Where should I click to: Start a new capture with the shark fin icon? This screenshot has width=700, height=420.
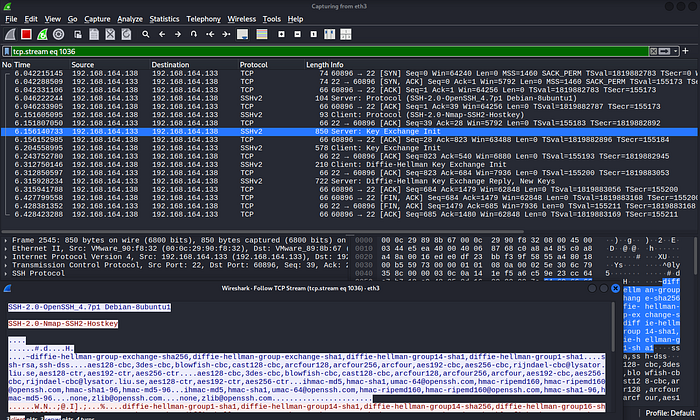pos(10,34)
